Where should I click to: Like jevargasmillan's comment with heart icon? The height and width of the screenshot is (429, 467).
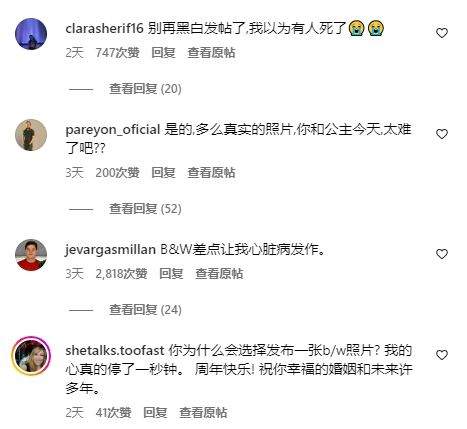(442, 254)
